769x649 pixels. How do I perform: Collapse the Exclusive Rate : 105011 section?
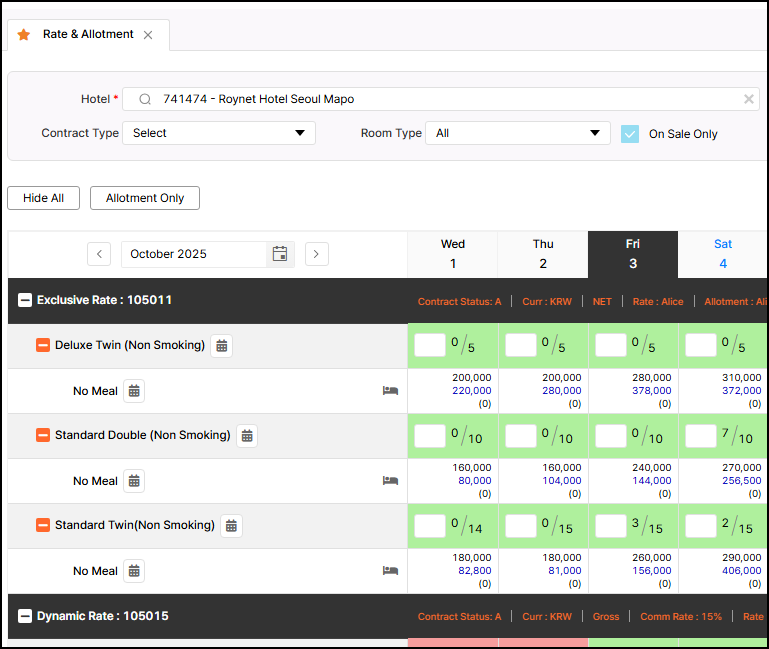25,300
